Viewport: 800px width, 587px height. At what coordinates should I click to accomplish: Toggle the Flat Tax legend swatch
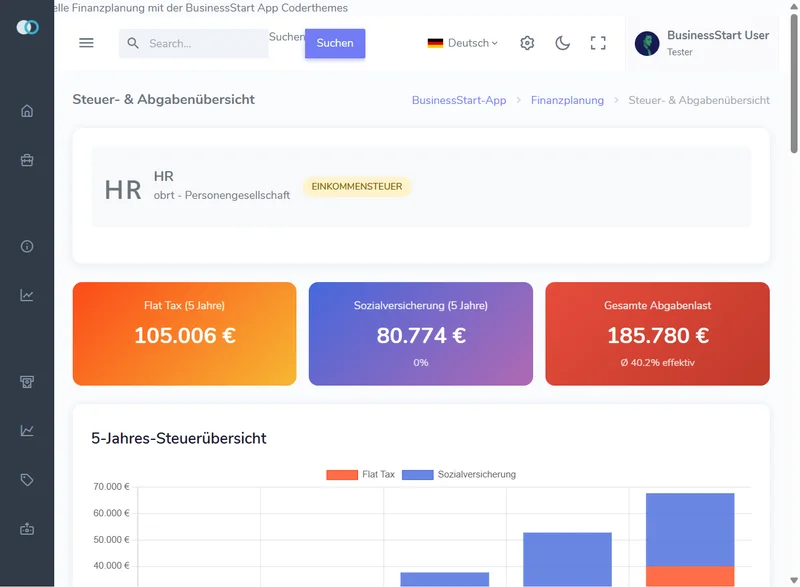click(342, 474)
